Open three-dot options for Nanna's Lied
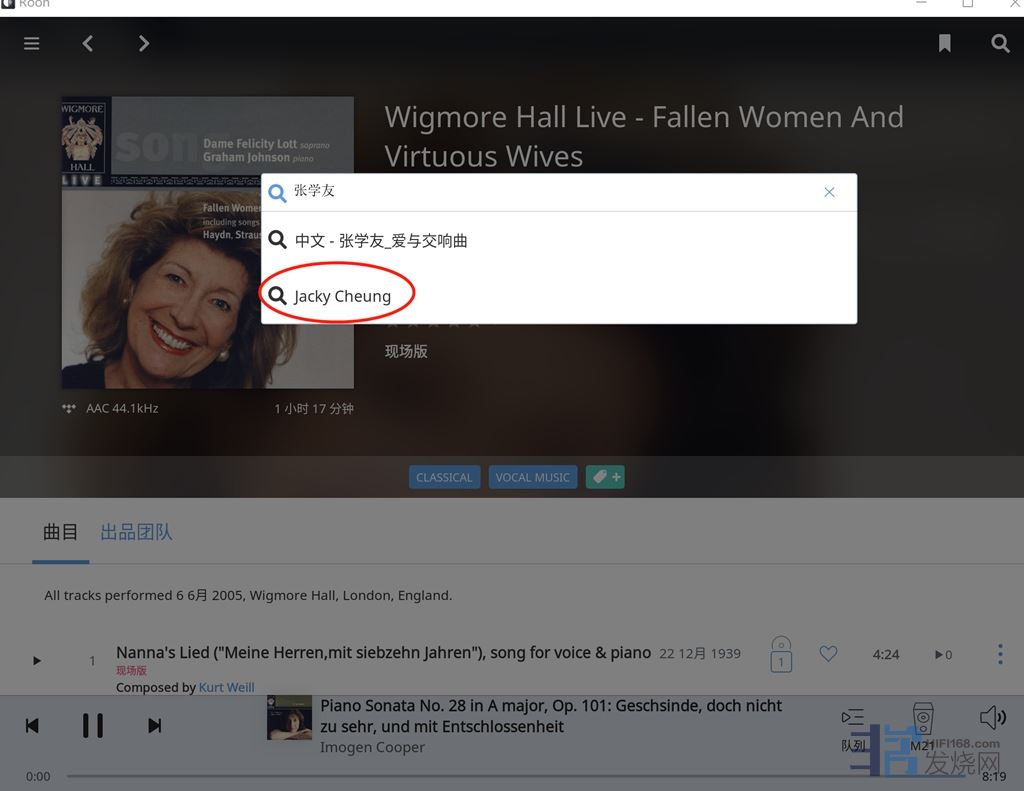This screenshot has height=791, width=1024. (1000, 654)
